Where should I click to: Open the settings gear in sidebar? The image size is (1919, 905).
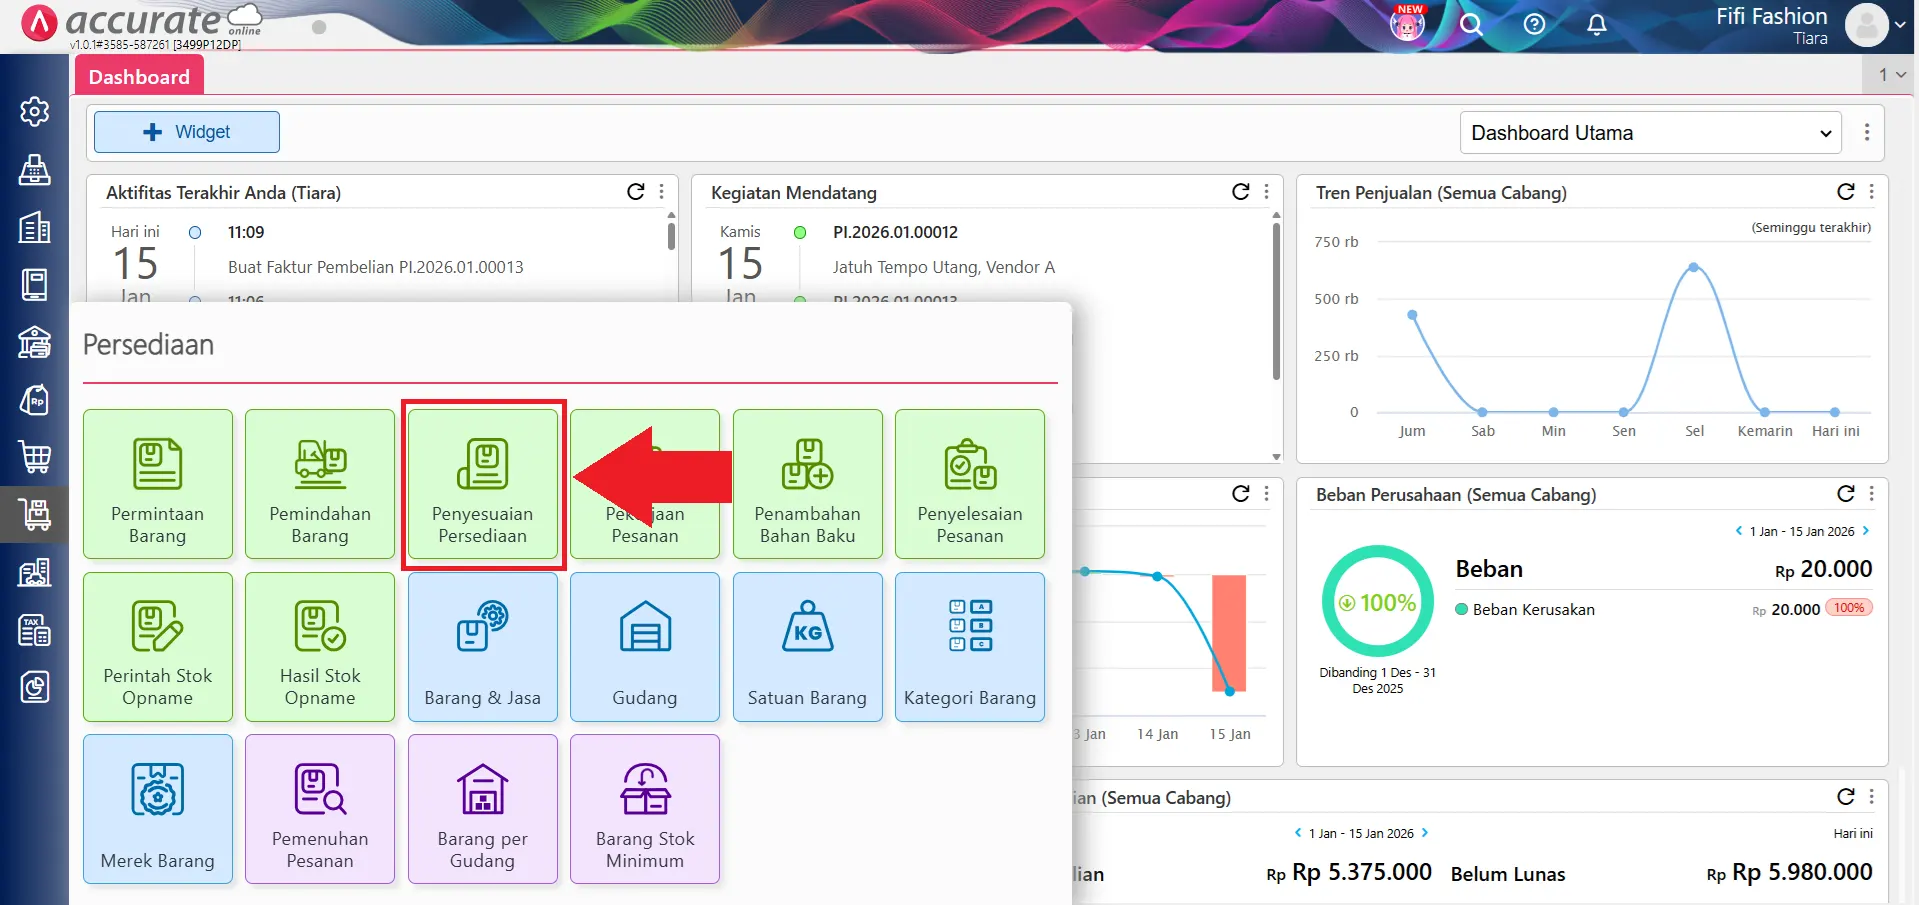coord(35,111)
